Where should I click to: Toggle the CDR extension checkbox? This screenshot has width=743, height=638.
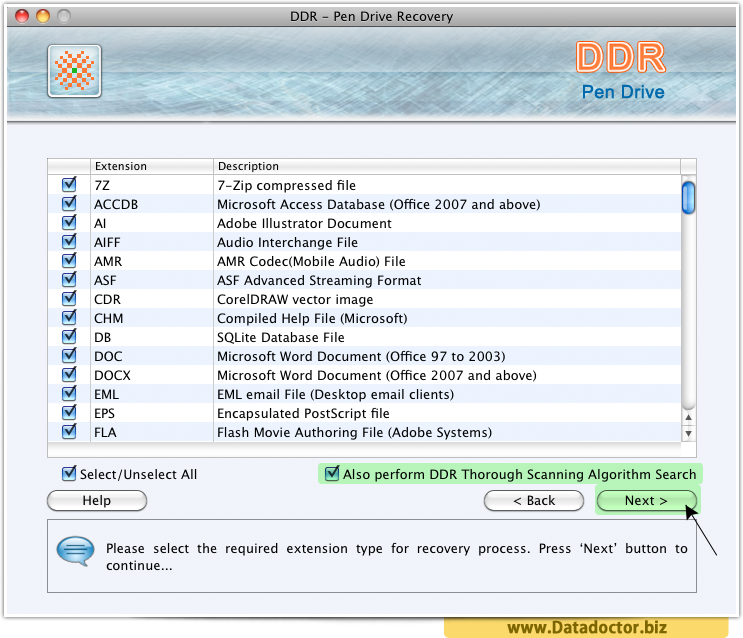69,298
